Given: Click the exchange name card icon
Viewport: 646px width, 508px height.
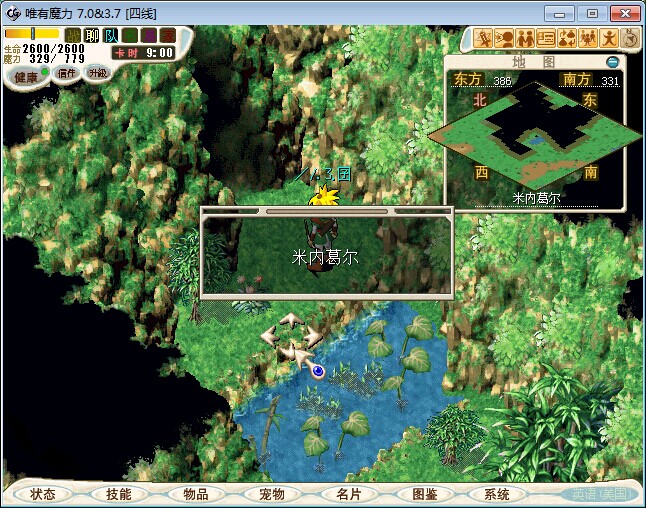Looking at the screenshot, I should coord(547,38).
